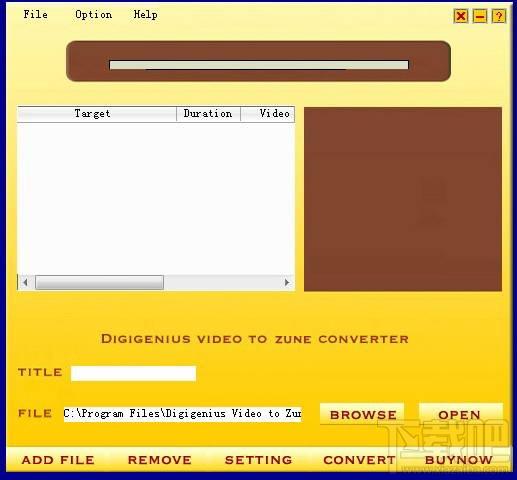The width and height of the screenshot is (517, 480).
Task: Click the OPEN button
Action: coord(460,414)
